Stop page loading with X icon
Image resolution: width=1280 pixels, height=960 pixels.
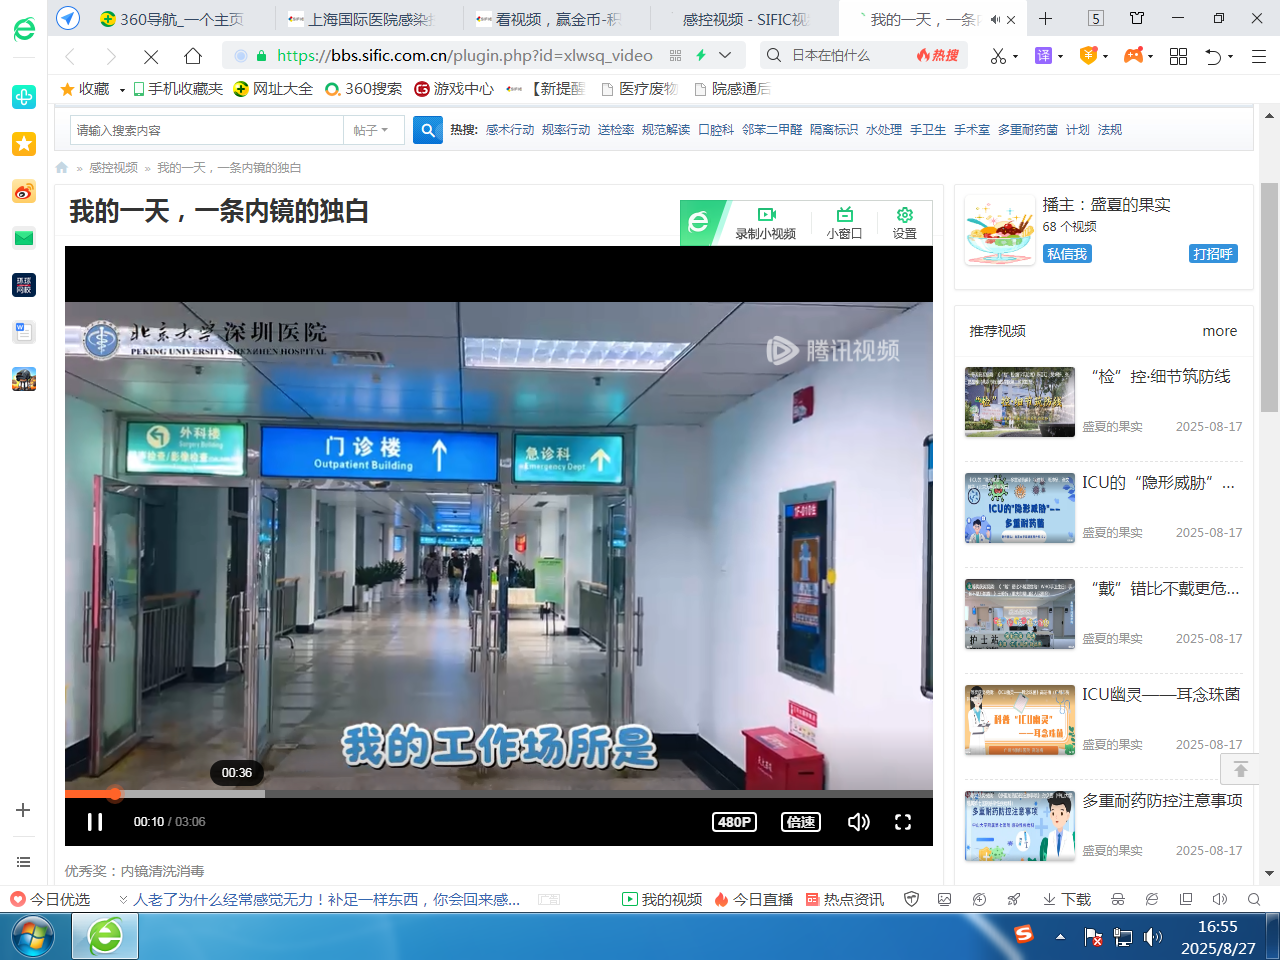(x=151, y=56)
